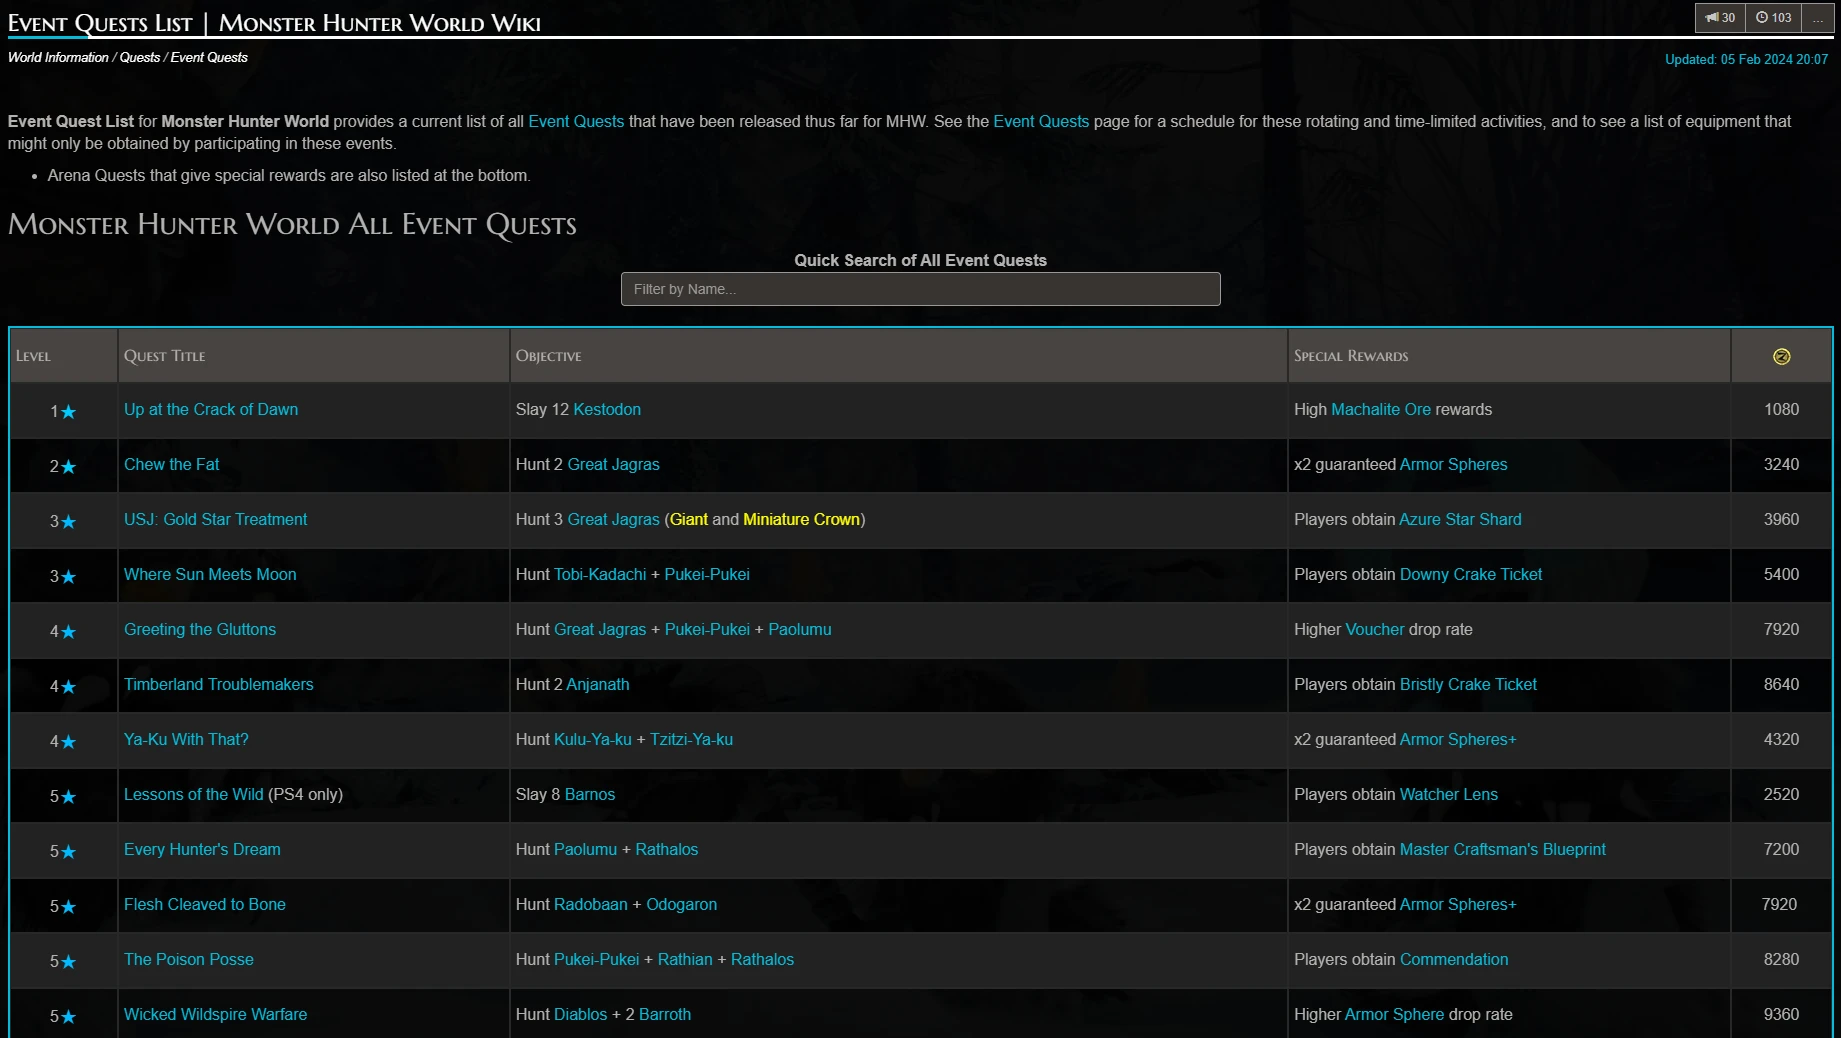
Task: Open quest Every Hunter's Dream
Action: pos(202,849)
